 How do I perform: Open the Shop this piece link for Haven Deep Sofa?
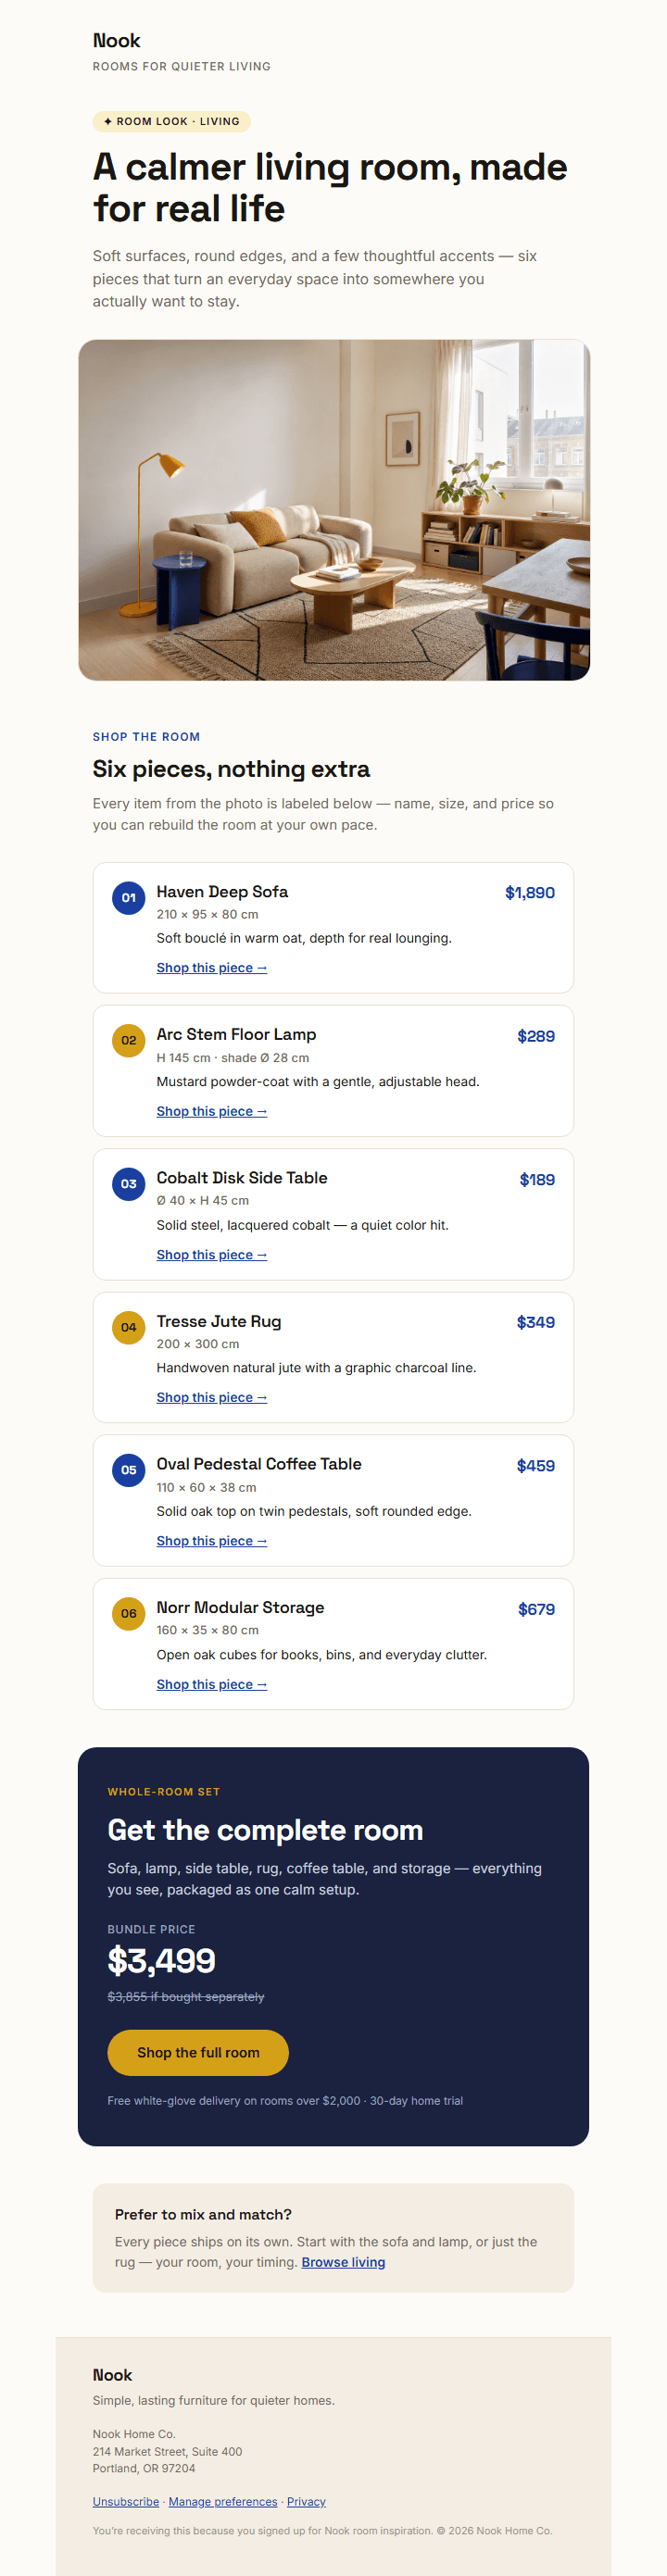(212, 968)
